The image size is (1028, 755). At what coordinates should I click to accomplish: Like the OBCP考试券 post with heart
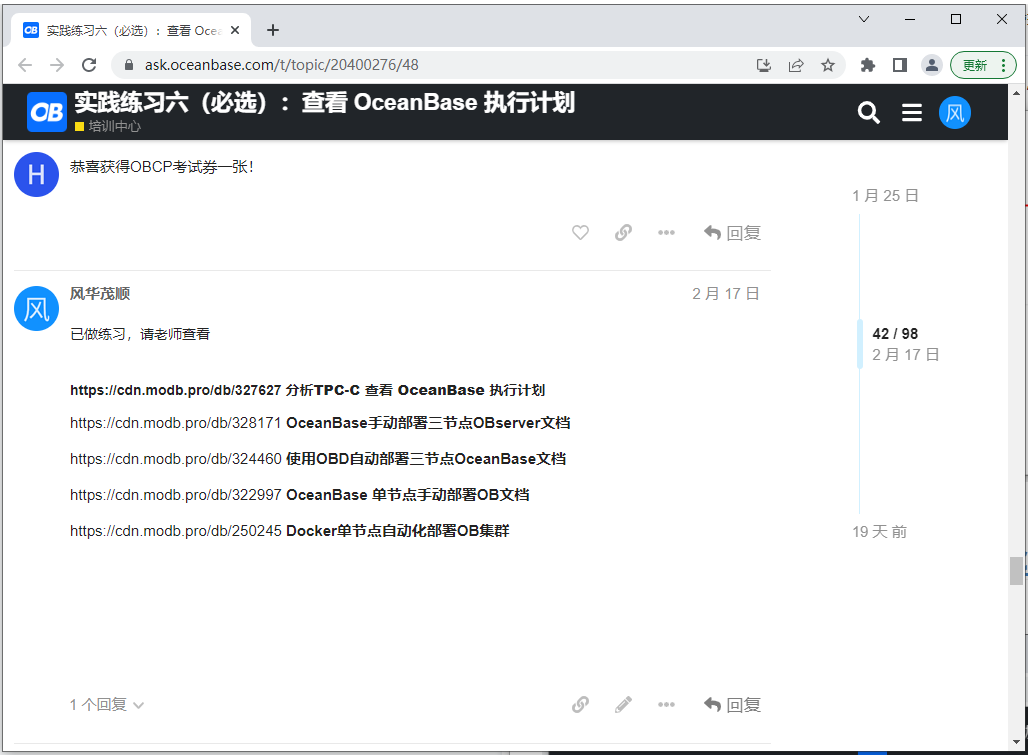coord(580,233)
